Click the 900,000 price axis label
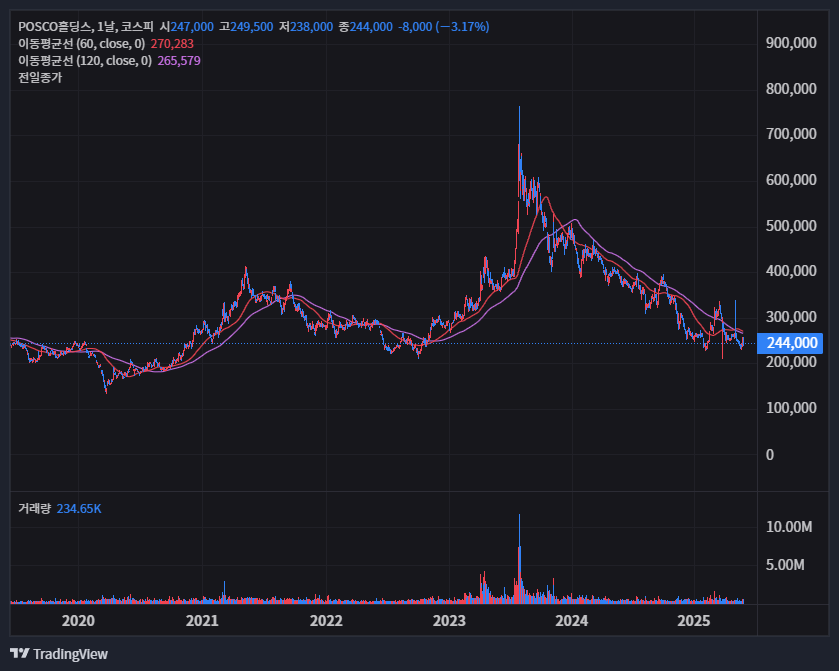 (x=791, y=43)
